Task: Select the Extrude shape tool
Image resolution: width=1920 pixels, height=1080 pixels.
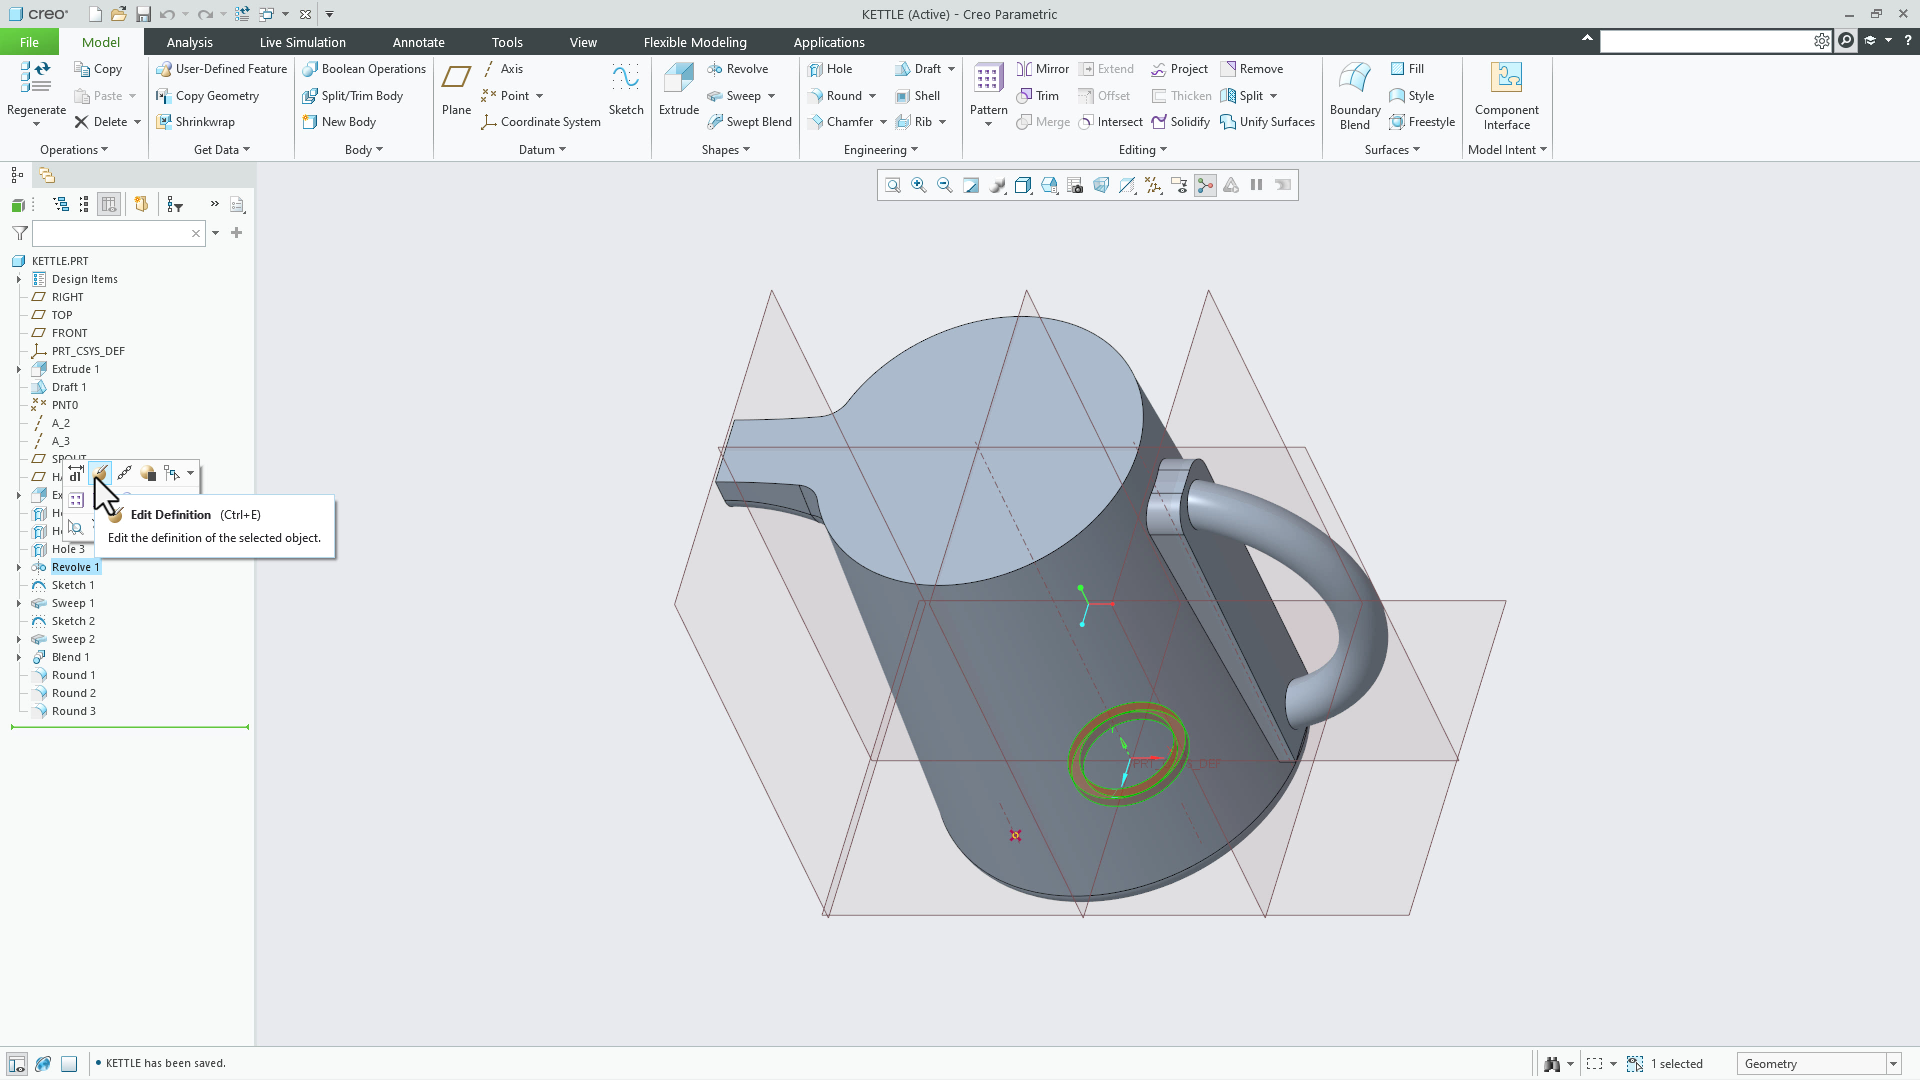Action: 678,91
